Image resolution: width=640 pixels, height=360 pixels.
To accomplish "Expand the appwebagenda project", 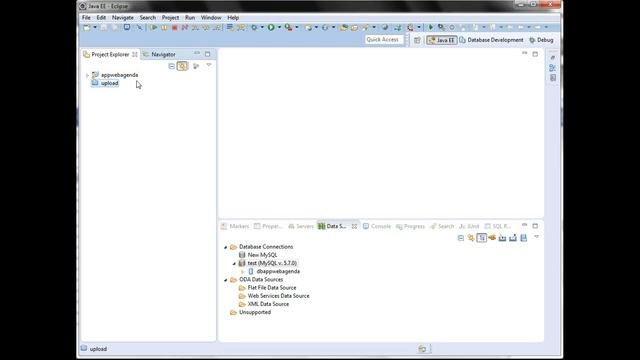I will pos(87,75).
